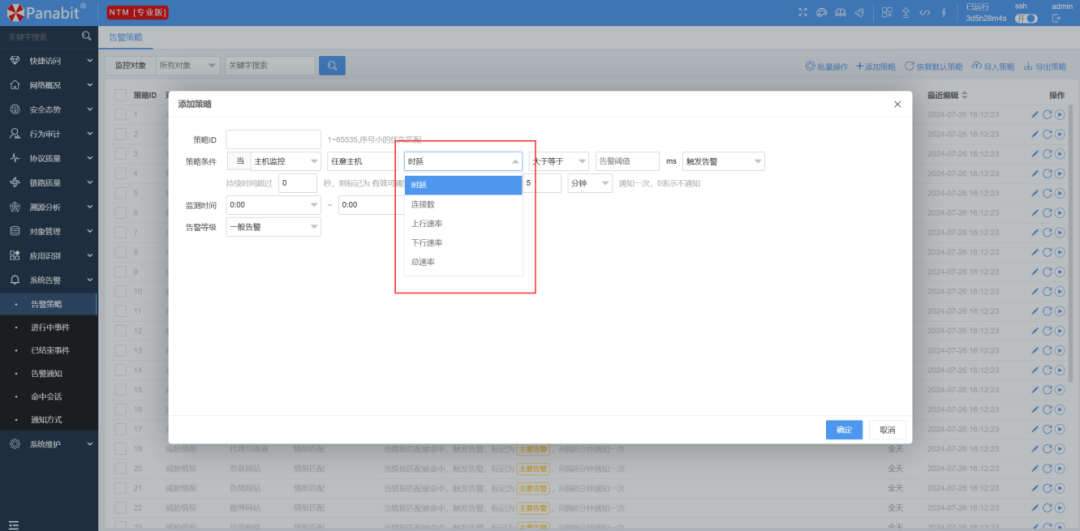Click the sidebar search magnifier icon
Viewport: 1080px width, 531px height.
coord(86,36)
